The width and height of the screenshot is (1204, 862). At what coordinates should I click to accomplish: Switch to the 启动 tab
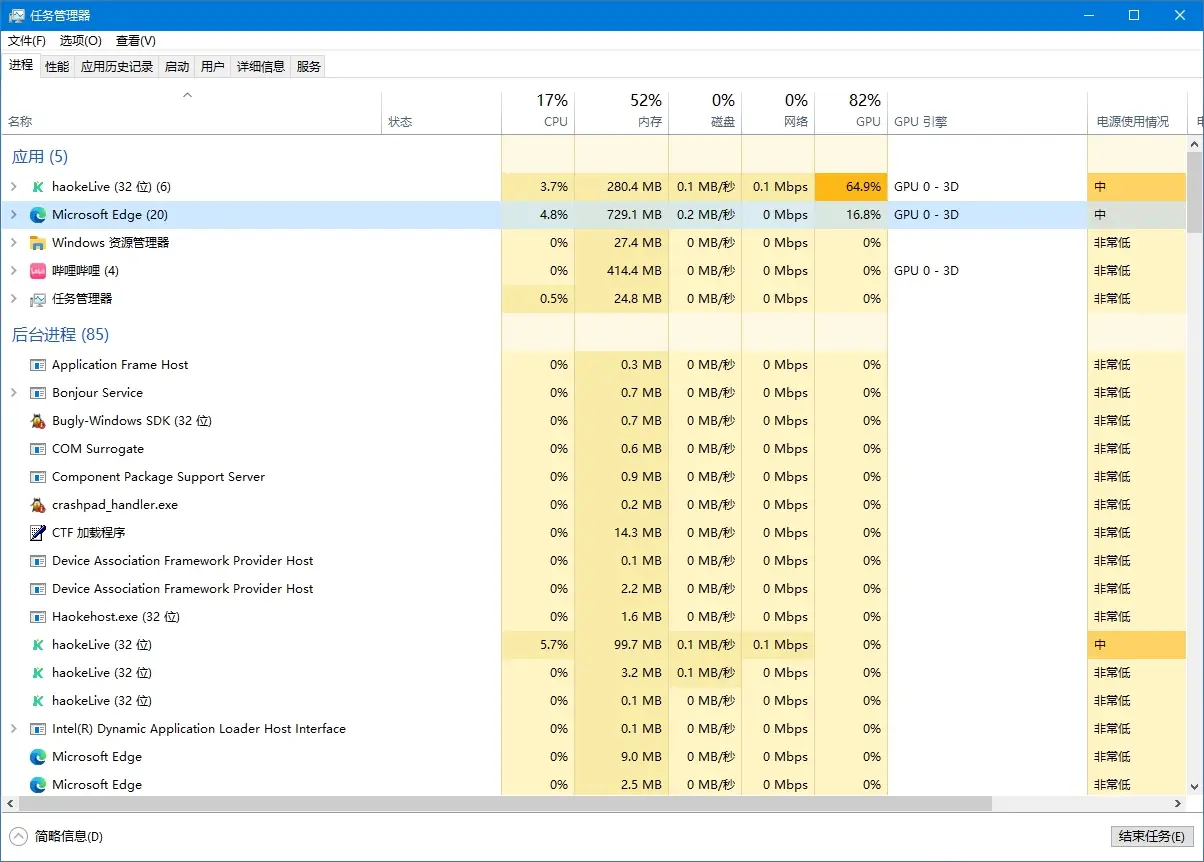(x=177, y=67)
